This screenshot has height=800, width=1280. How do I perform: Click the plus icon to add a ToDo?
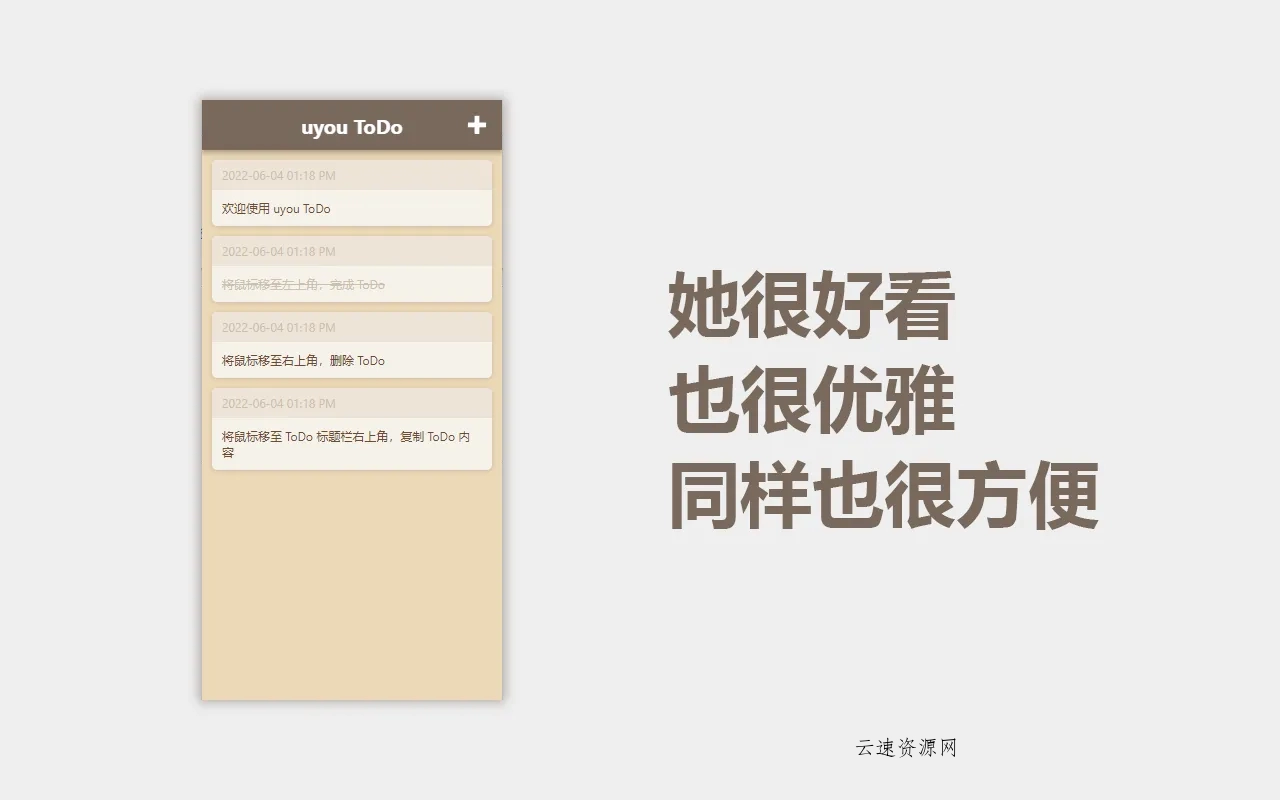pyautogui.click(x=477, y=125)
